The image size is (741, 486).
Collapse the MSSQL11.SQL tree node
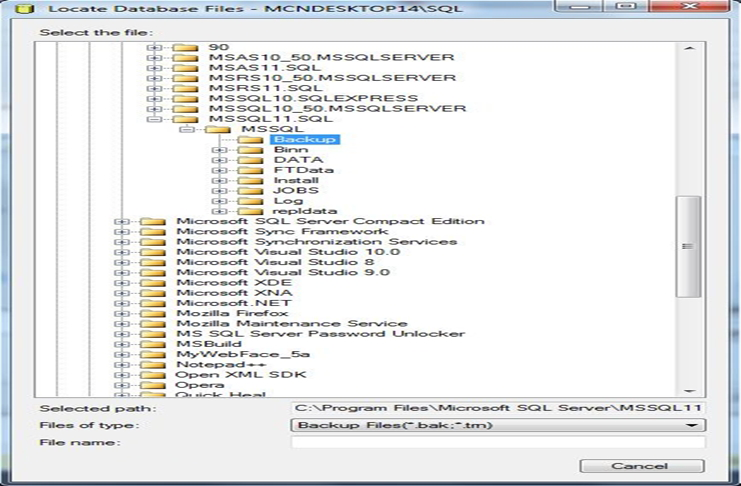152,119
